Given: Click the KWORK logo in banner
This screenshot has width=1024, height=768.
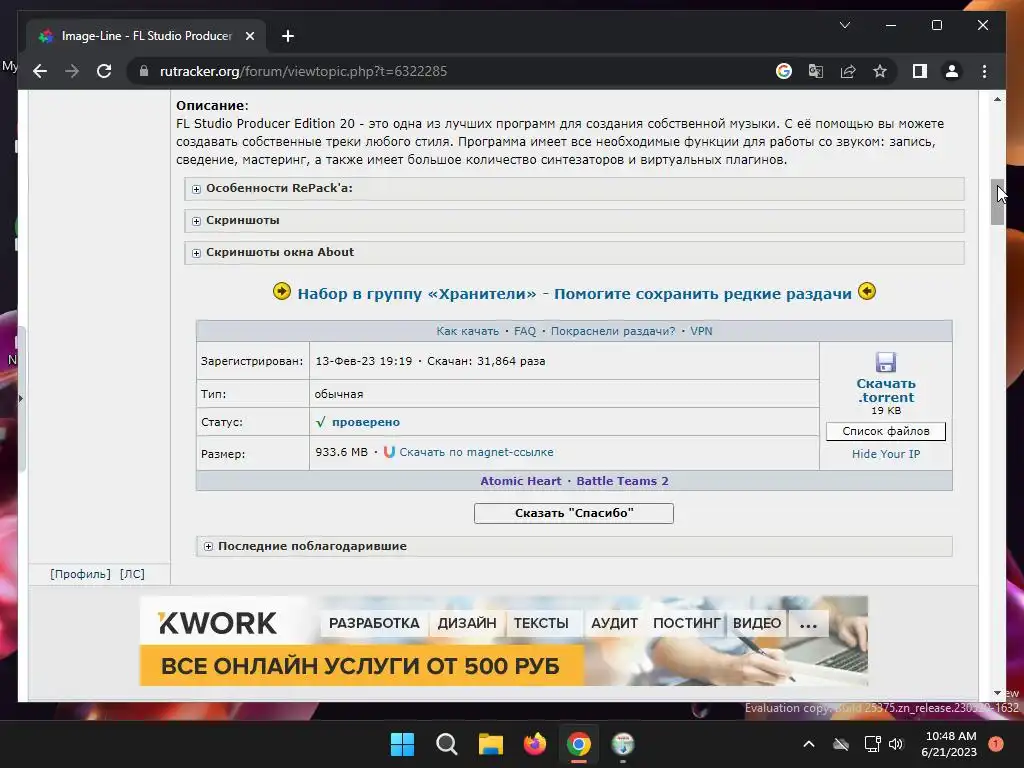Looking at the screenshot, I should [x=217, y=623].
